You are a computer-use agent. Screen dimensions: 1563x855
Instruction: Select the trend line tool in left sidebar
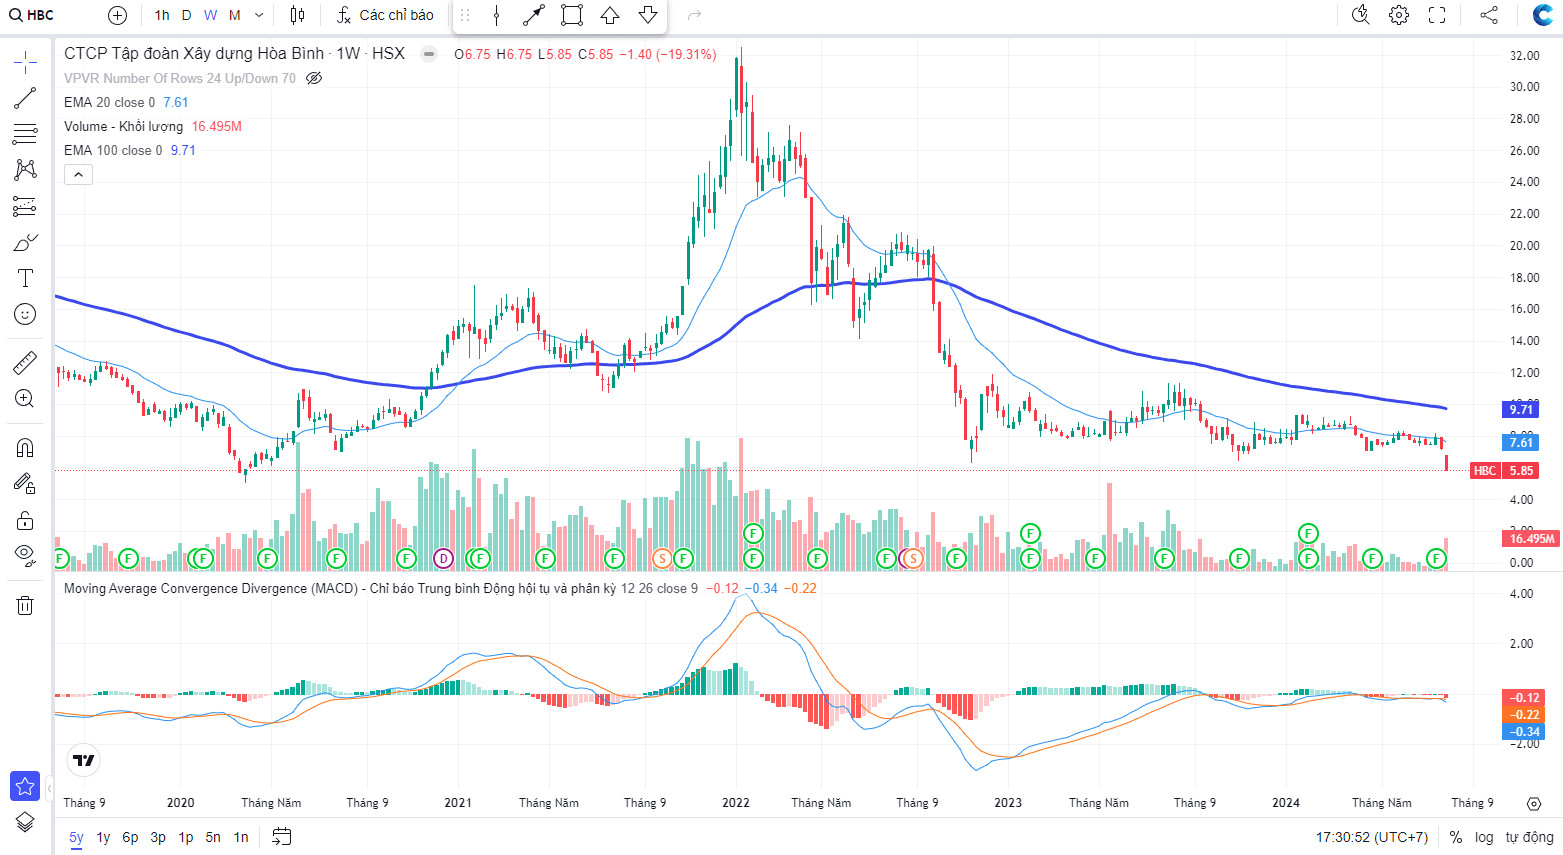(x=25, y=98)
